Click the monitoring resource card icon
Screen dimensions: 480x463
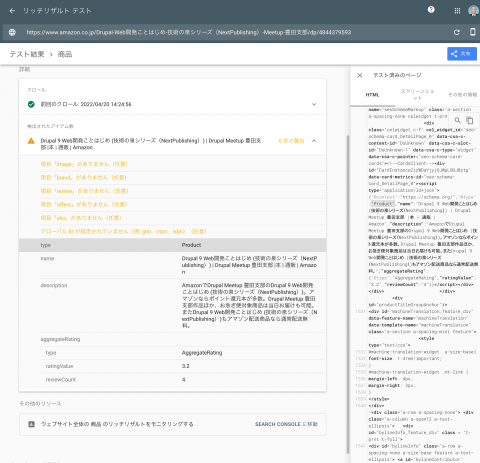(31, 424)
